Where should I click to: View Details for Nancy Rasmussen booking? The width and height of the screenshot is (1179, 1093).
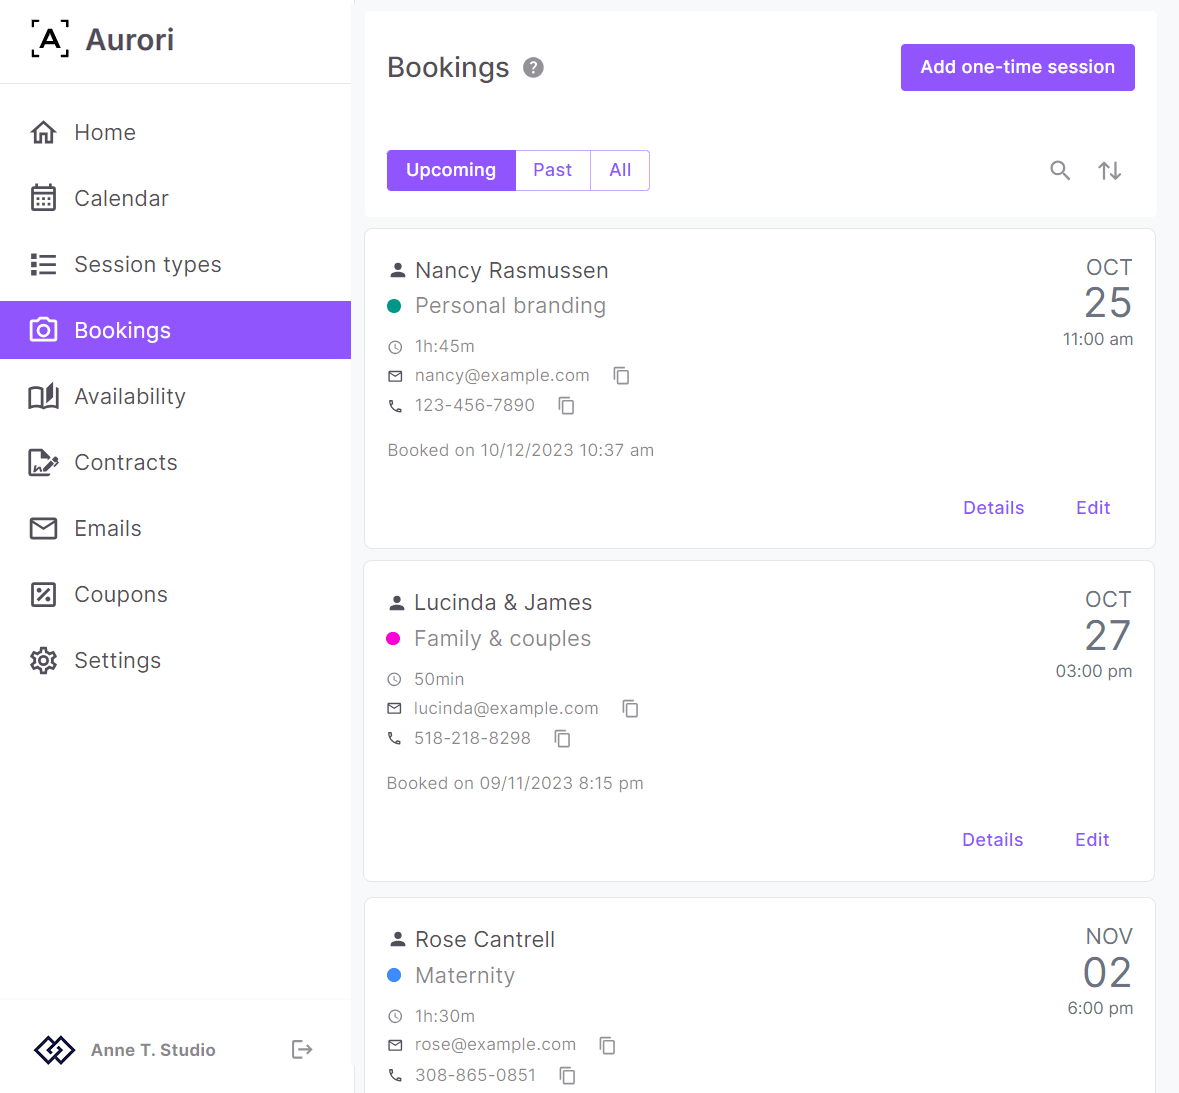(x=993, y=508)
